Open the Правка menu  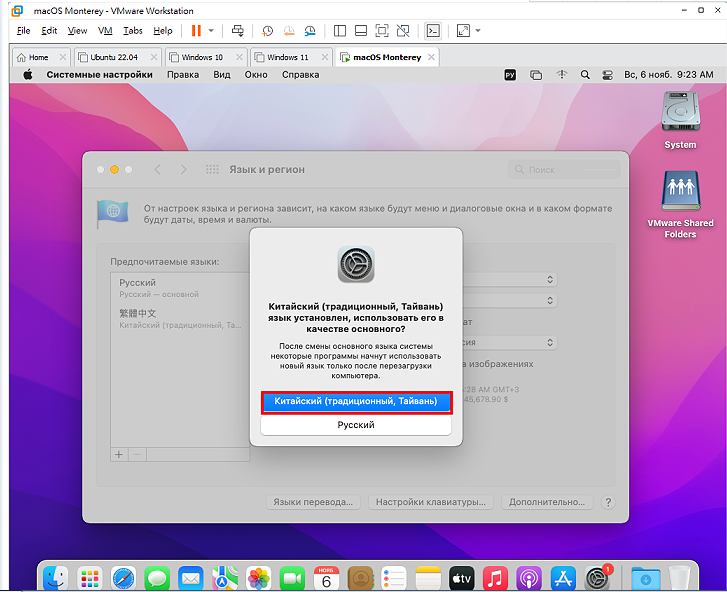click(x=183, y=75)
